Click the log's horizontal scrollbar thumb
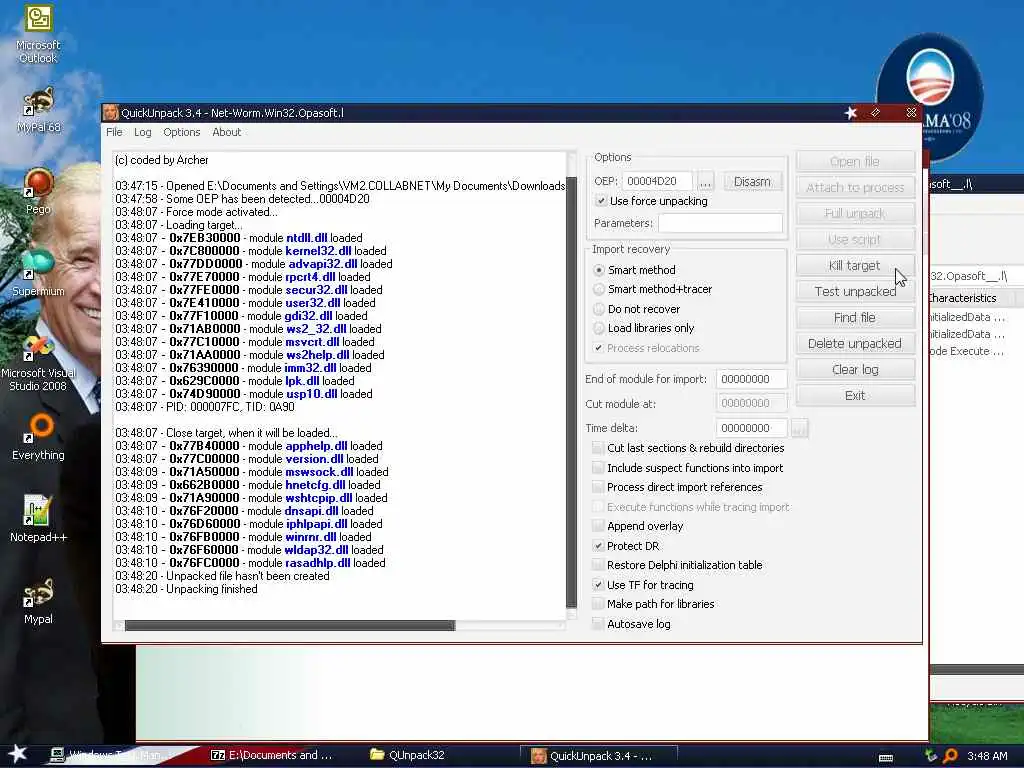1024x768 pixels. click(290, 626)
